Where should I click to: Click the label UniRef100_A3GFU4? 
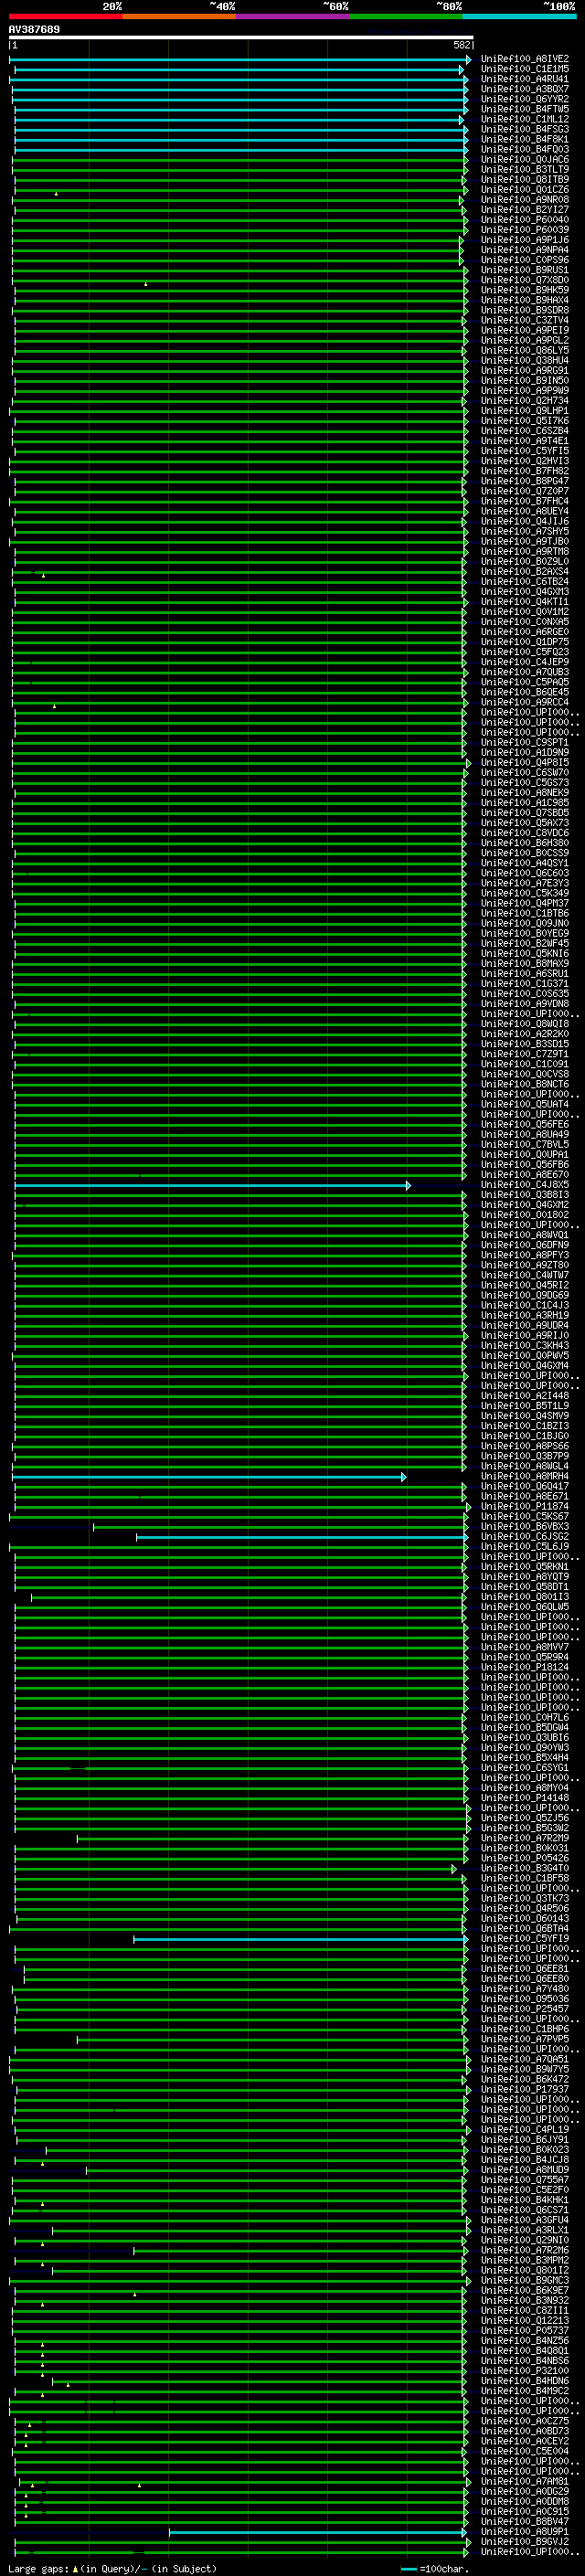click(x=524, y=2219)
